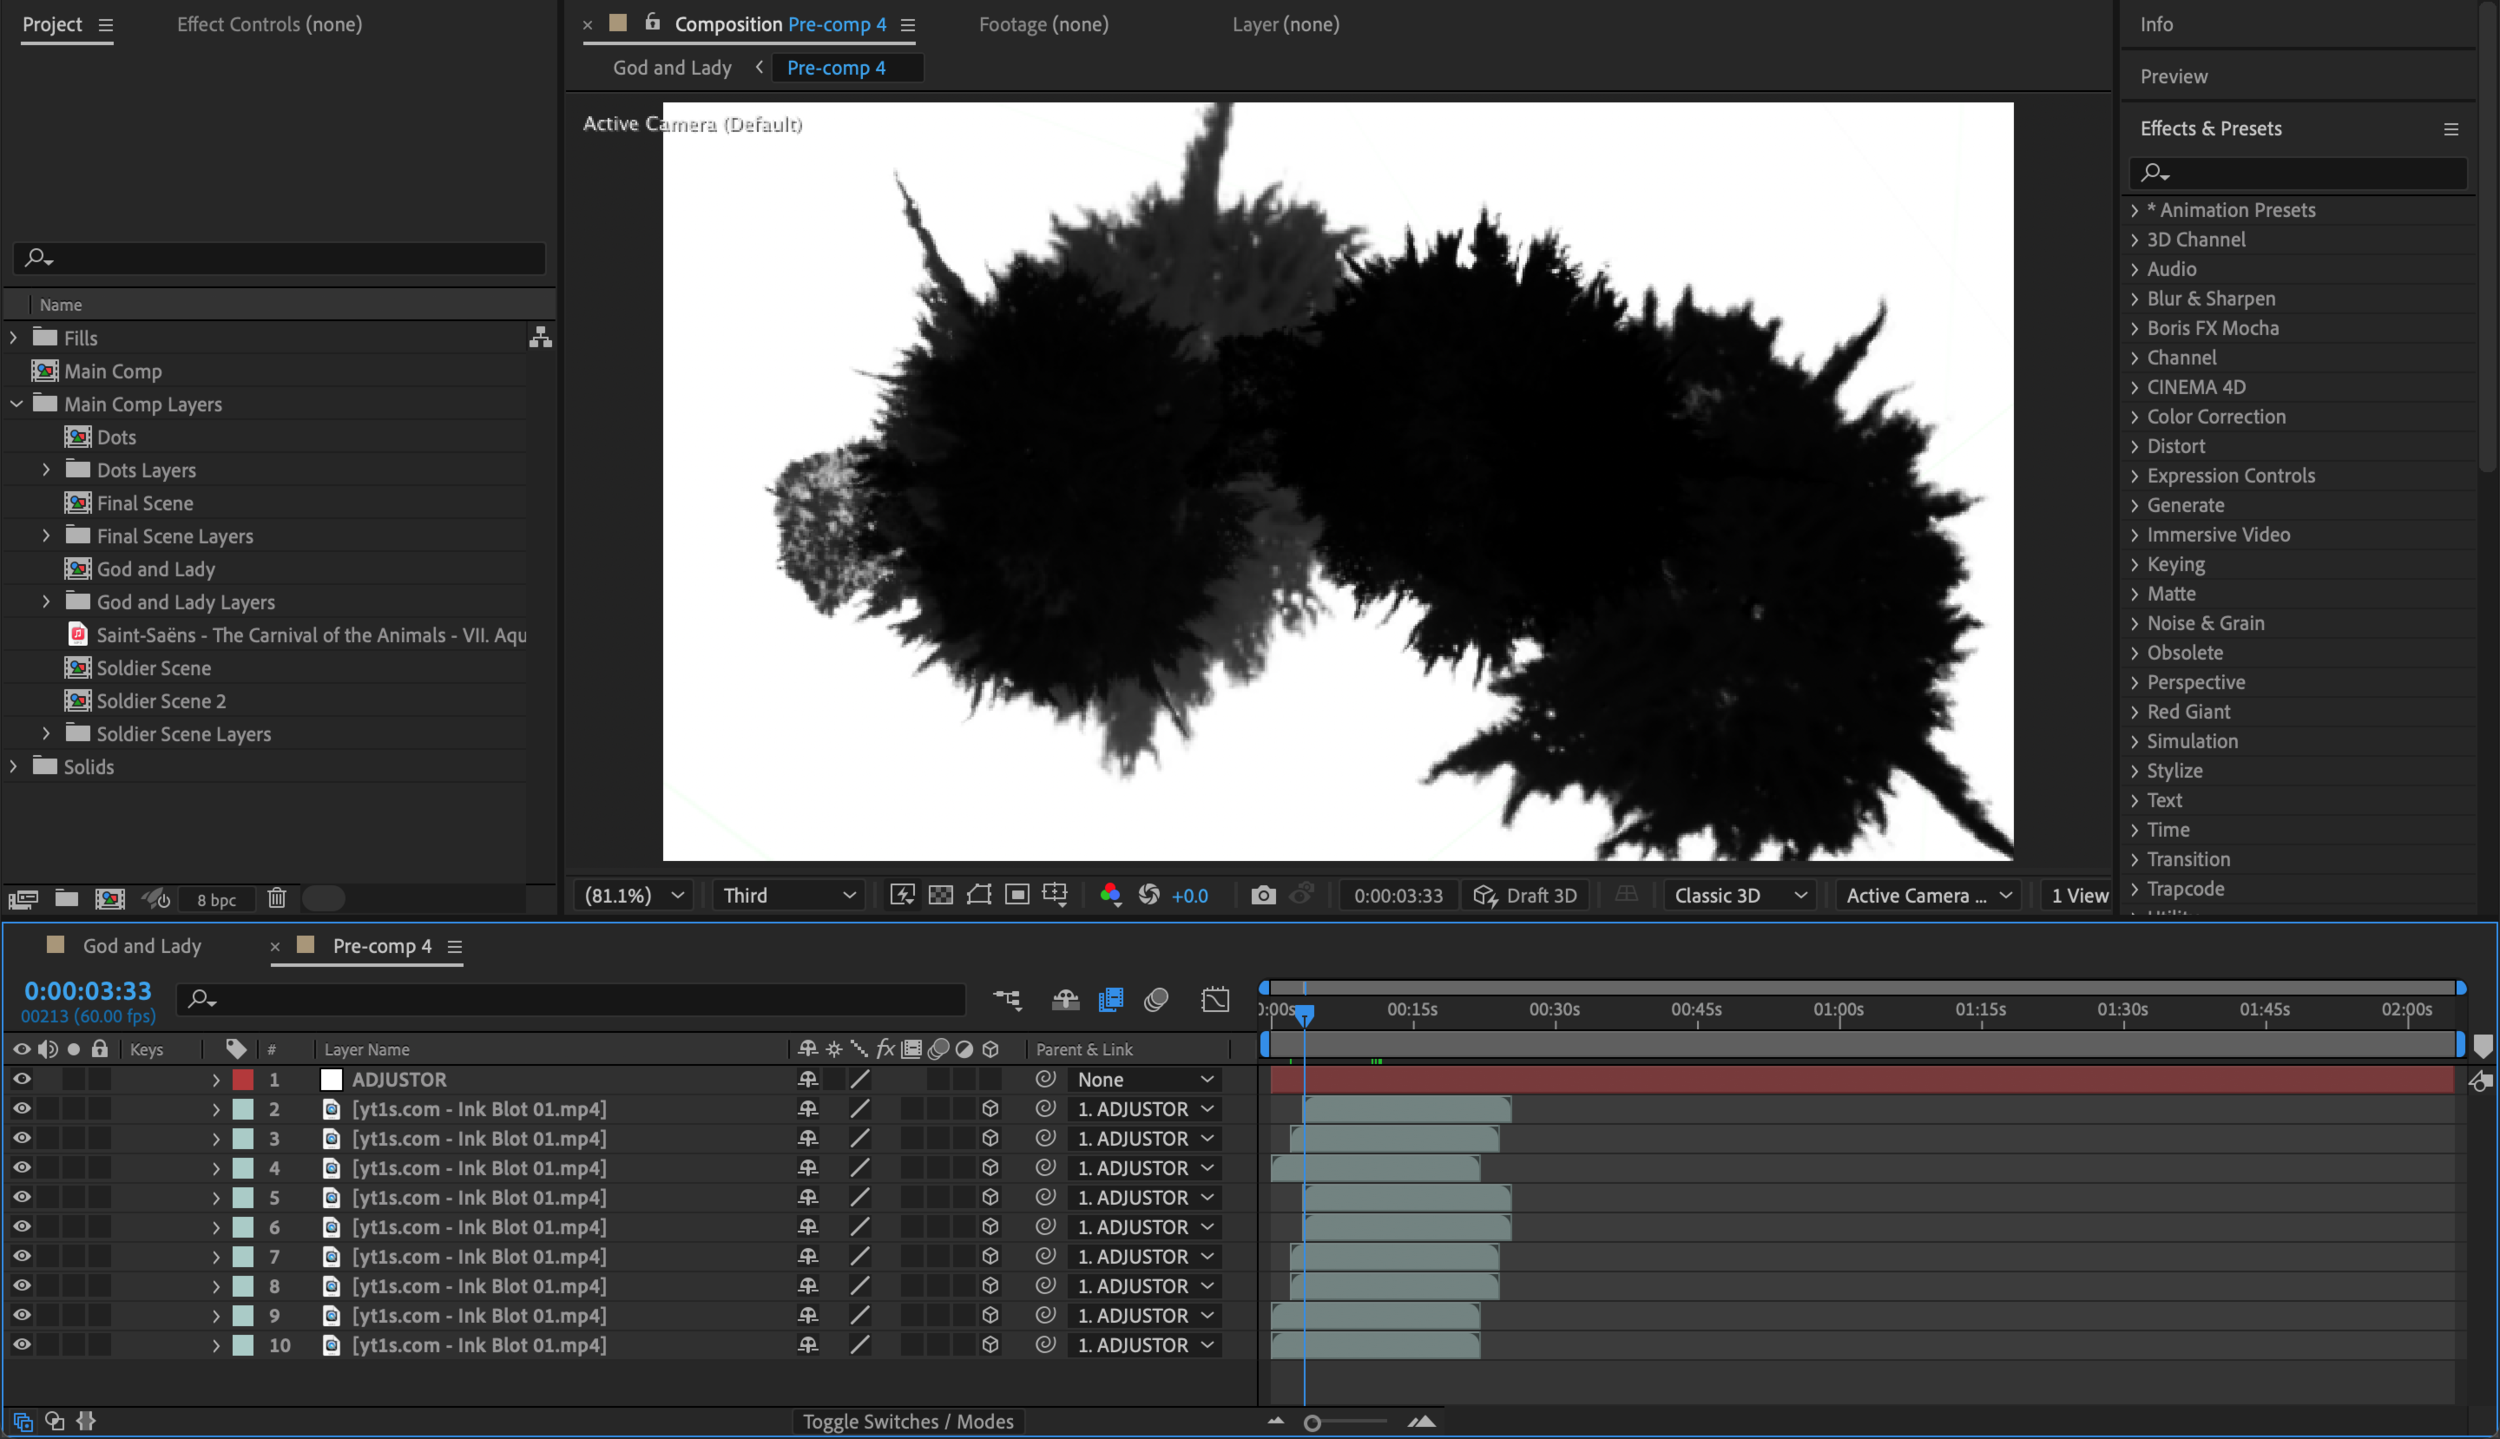
Task: Toggle visibility of layer 5
Action: 21,1197
